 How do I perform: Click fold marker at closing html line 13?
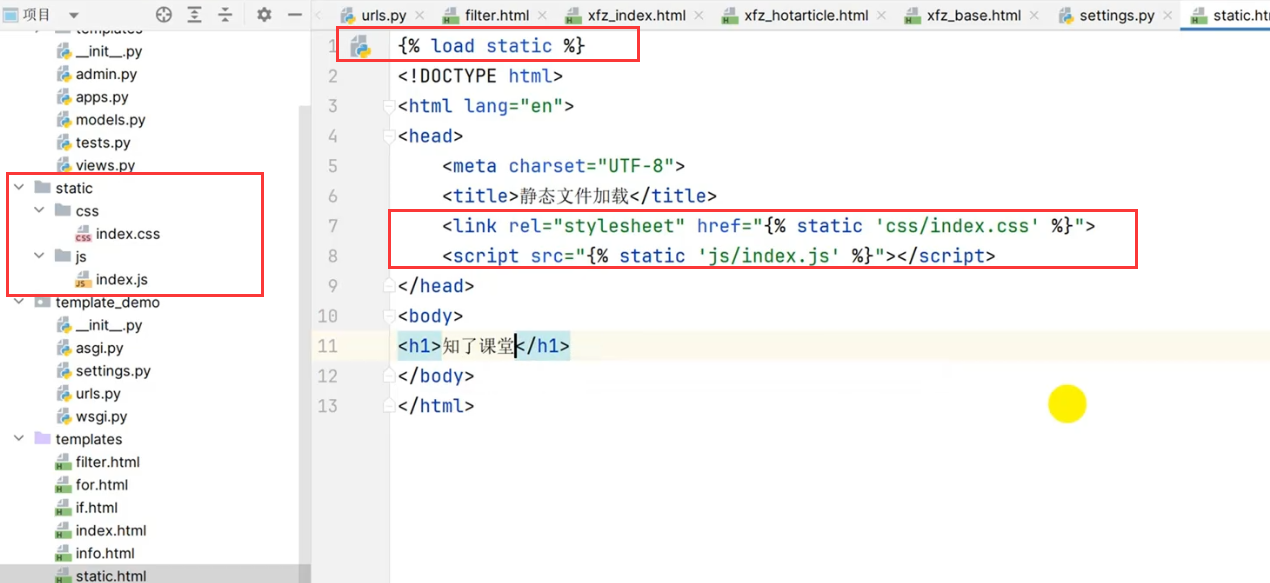[x=389, y=406]
